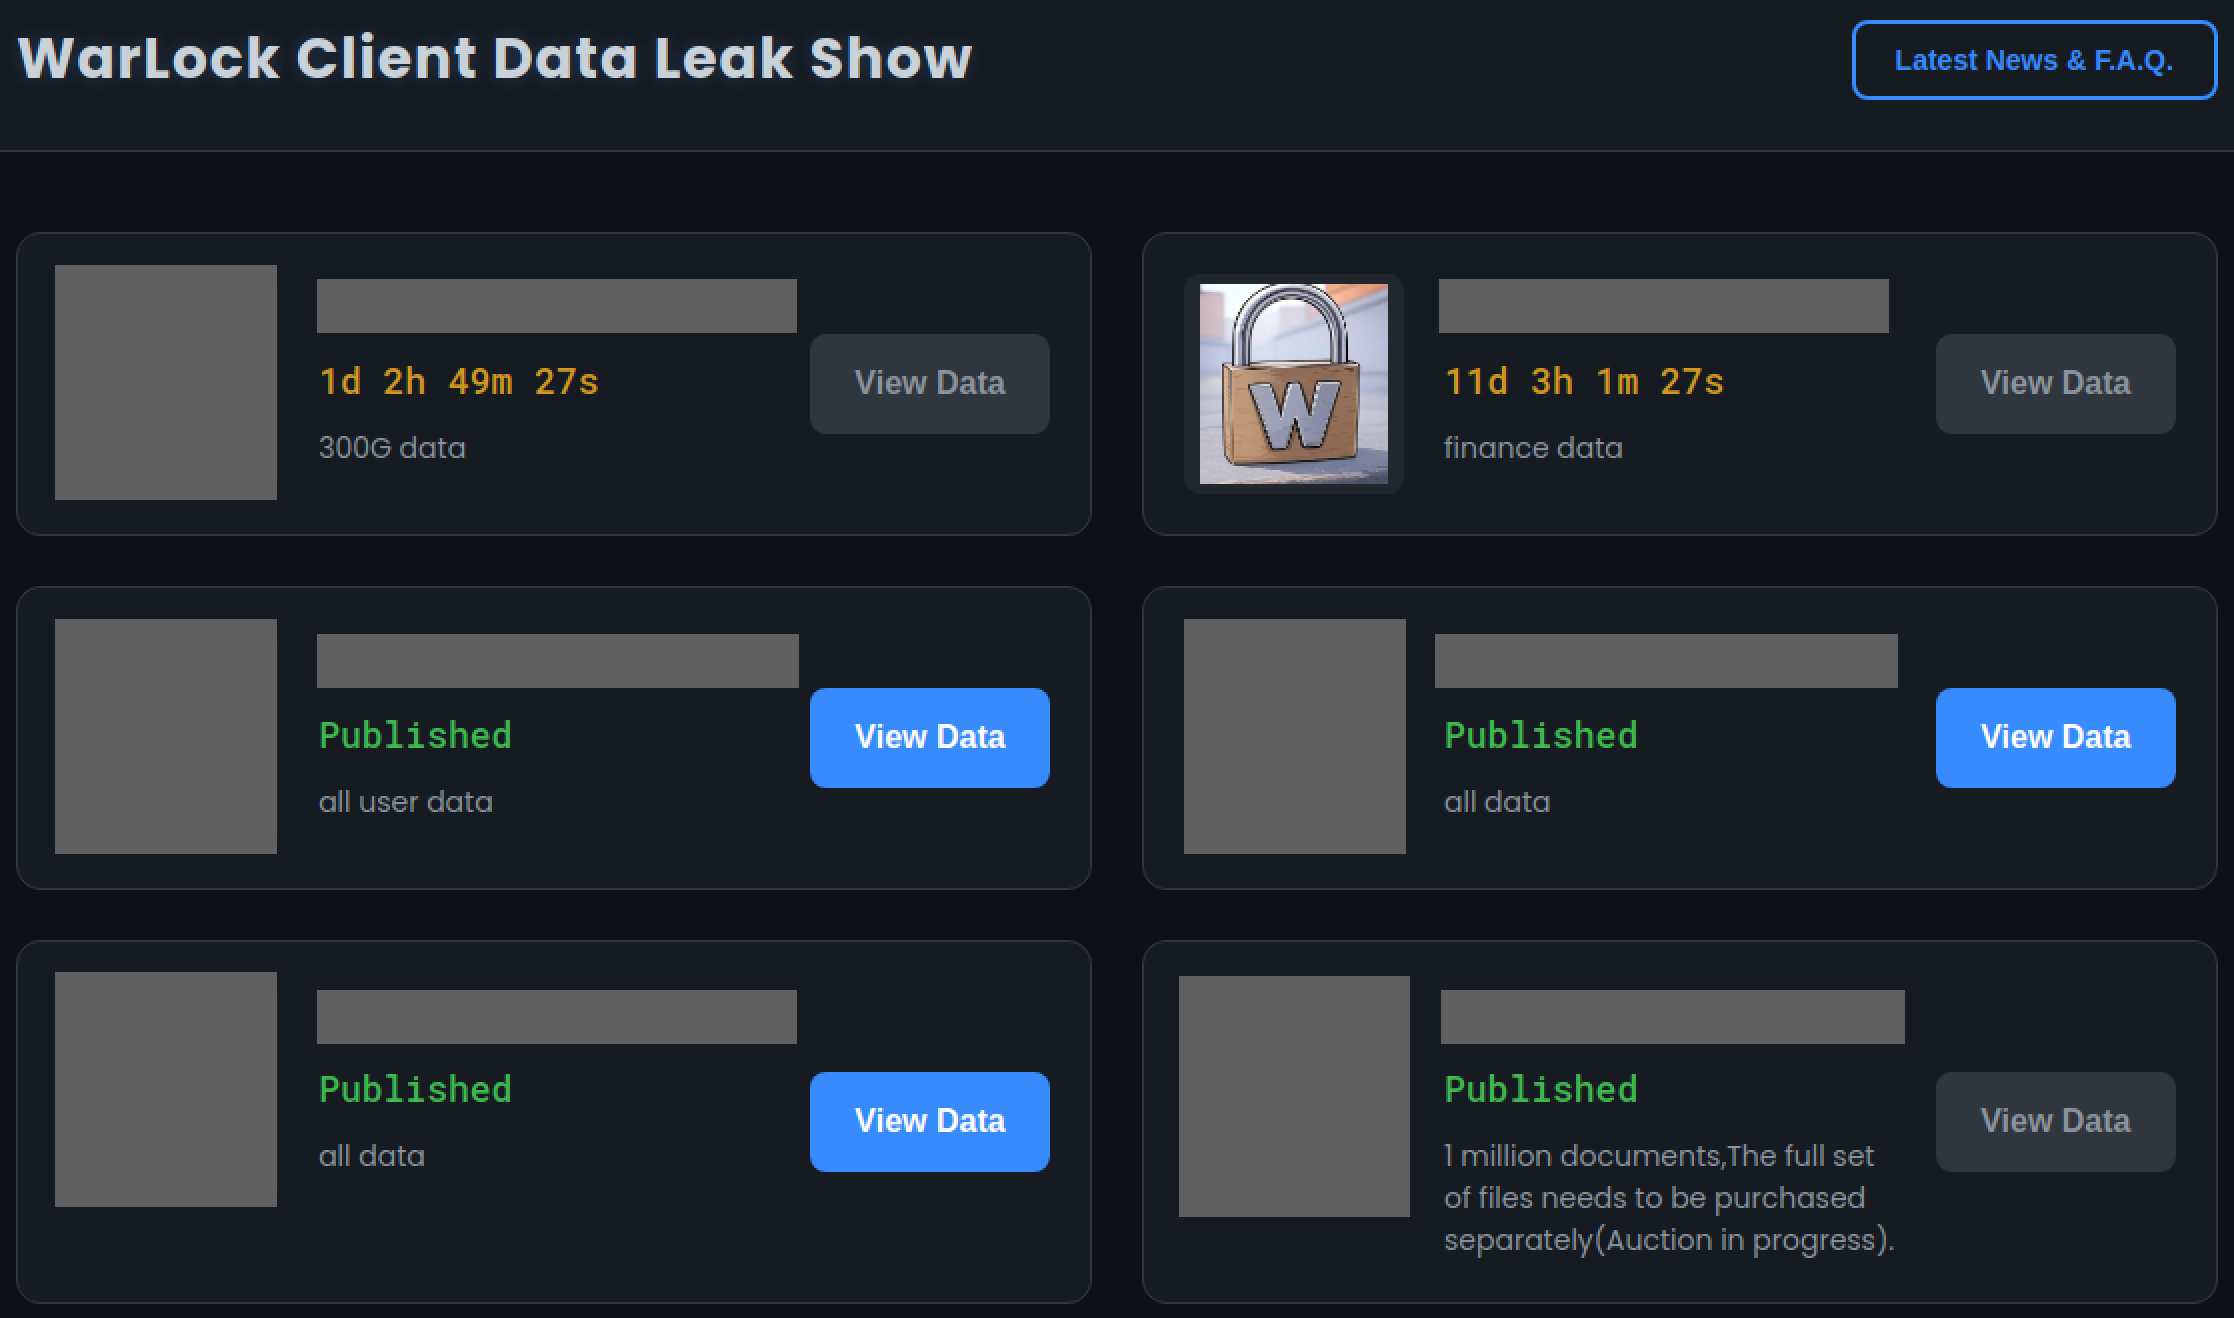2234x1318 pixels.
Task: Select the thumbnail on the all user data card
Action: 166,737
